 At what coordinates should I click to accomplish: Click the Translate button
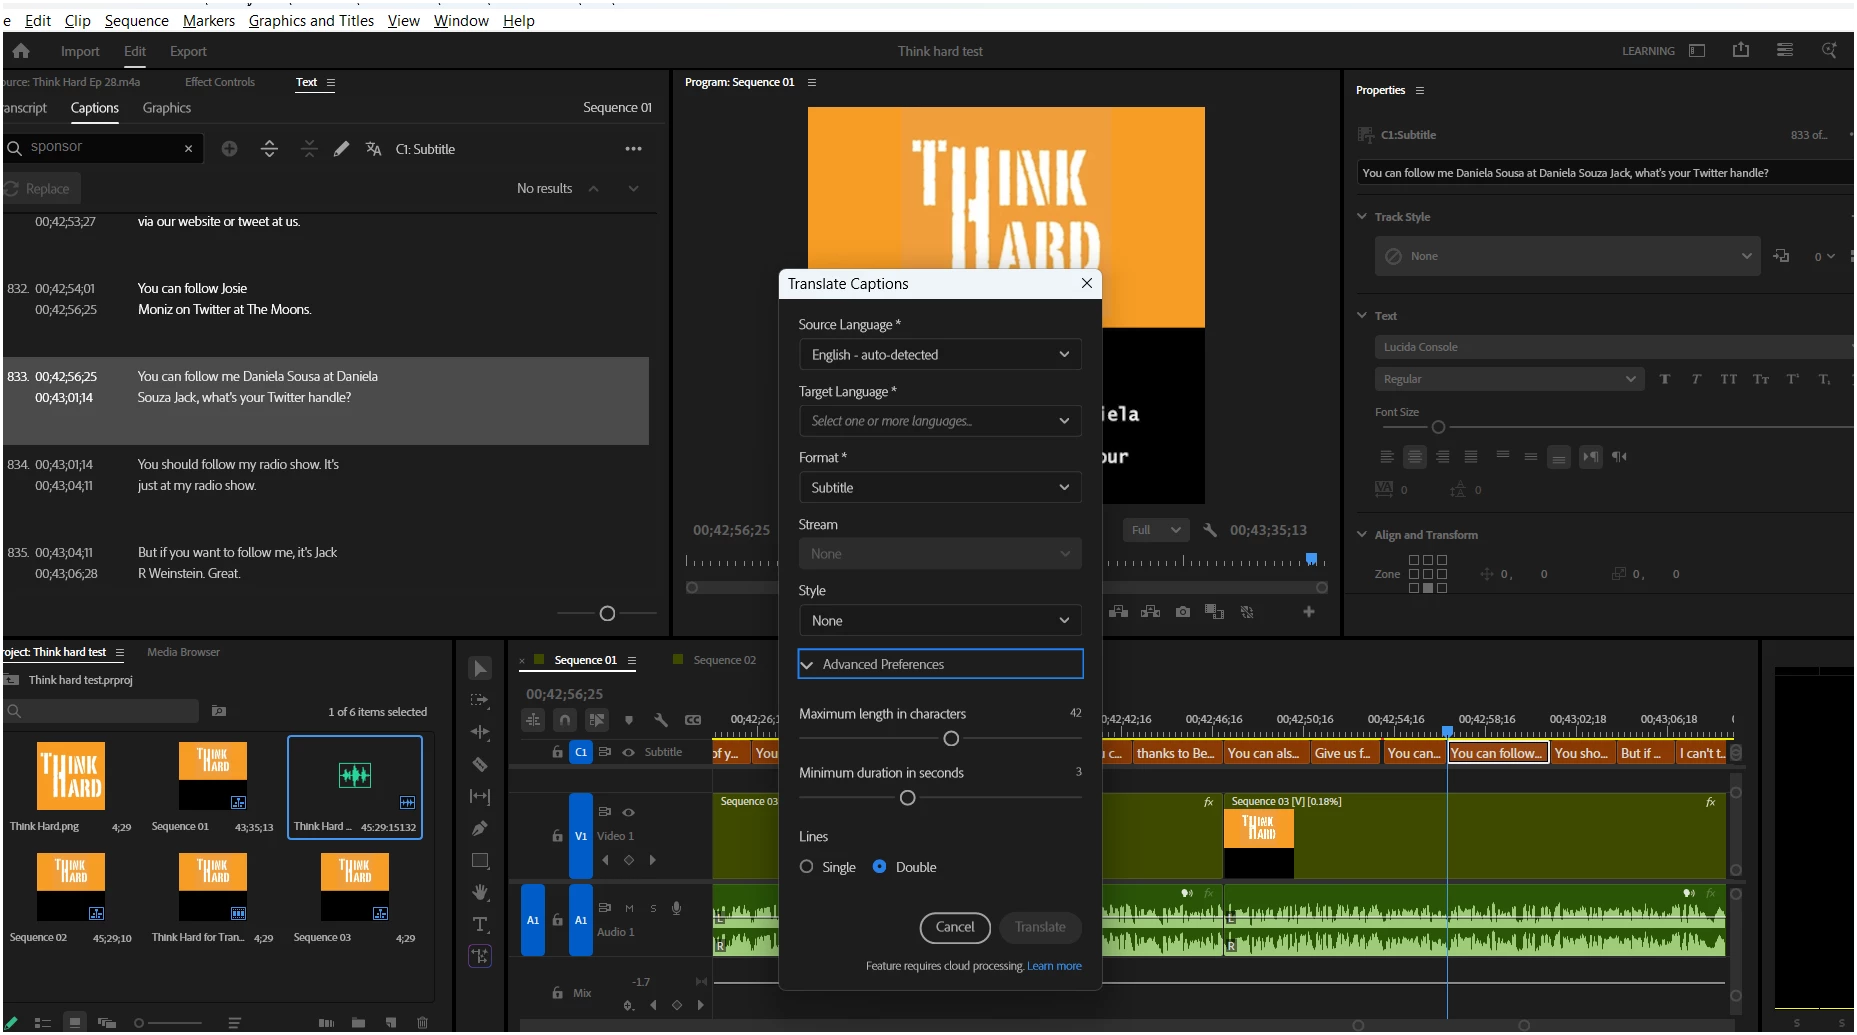click(x=1040, y=927)
